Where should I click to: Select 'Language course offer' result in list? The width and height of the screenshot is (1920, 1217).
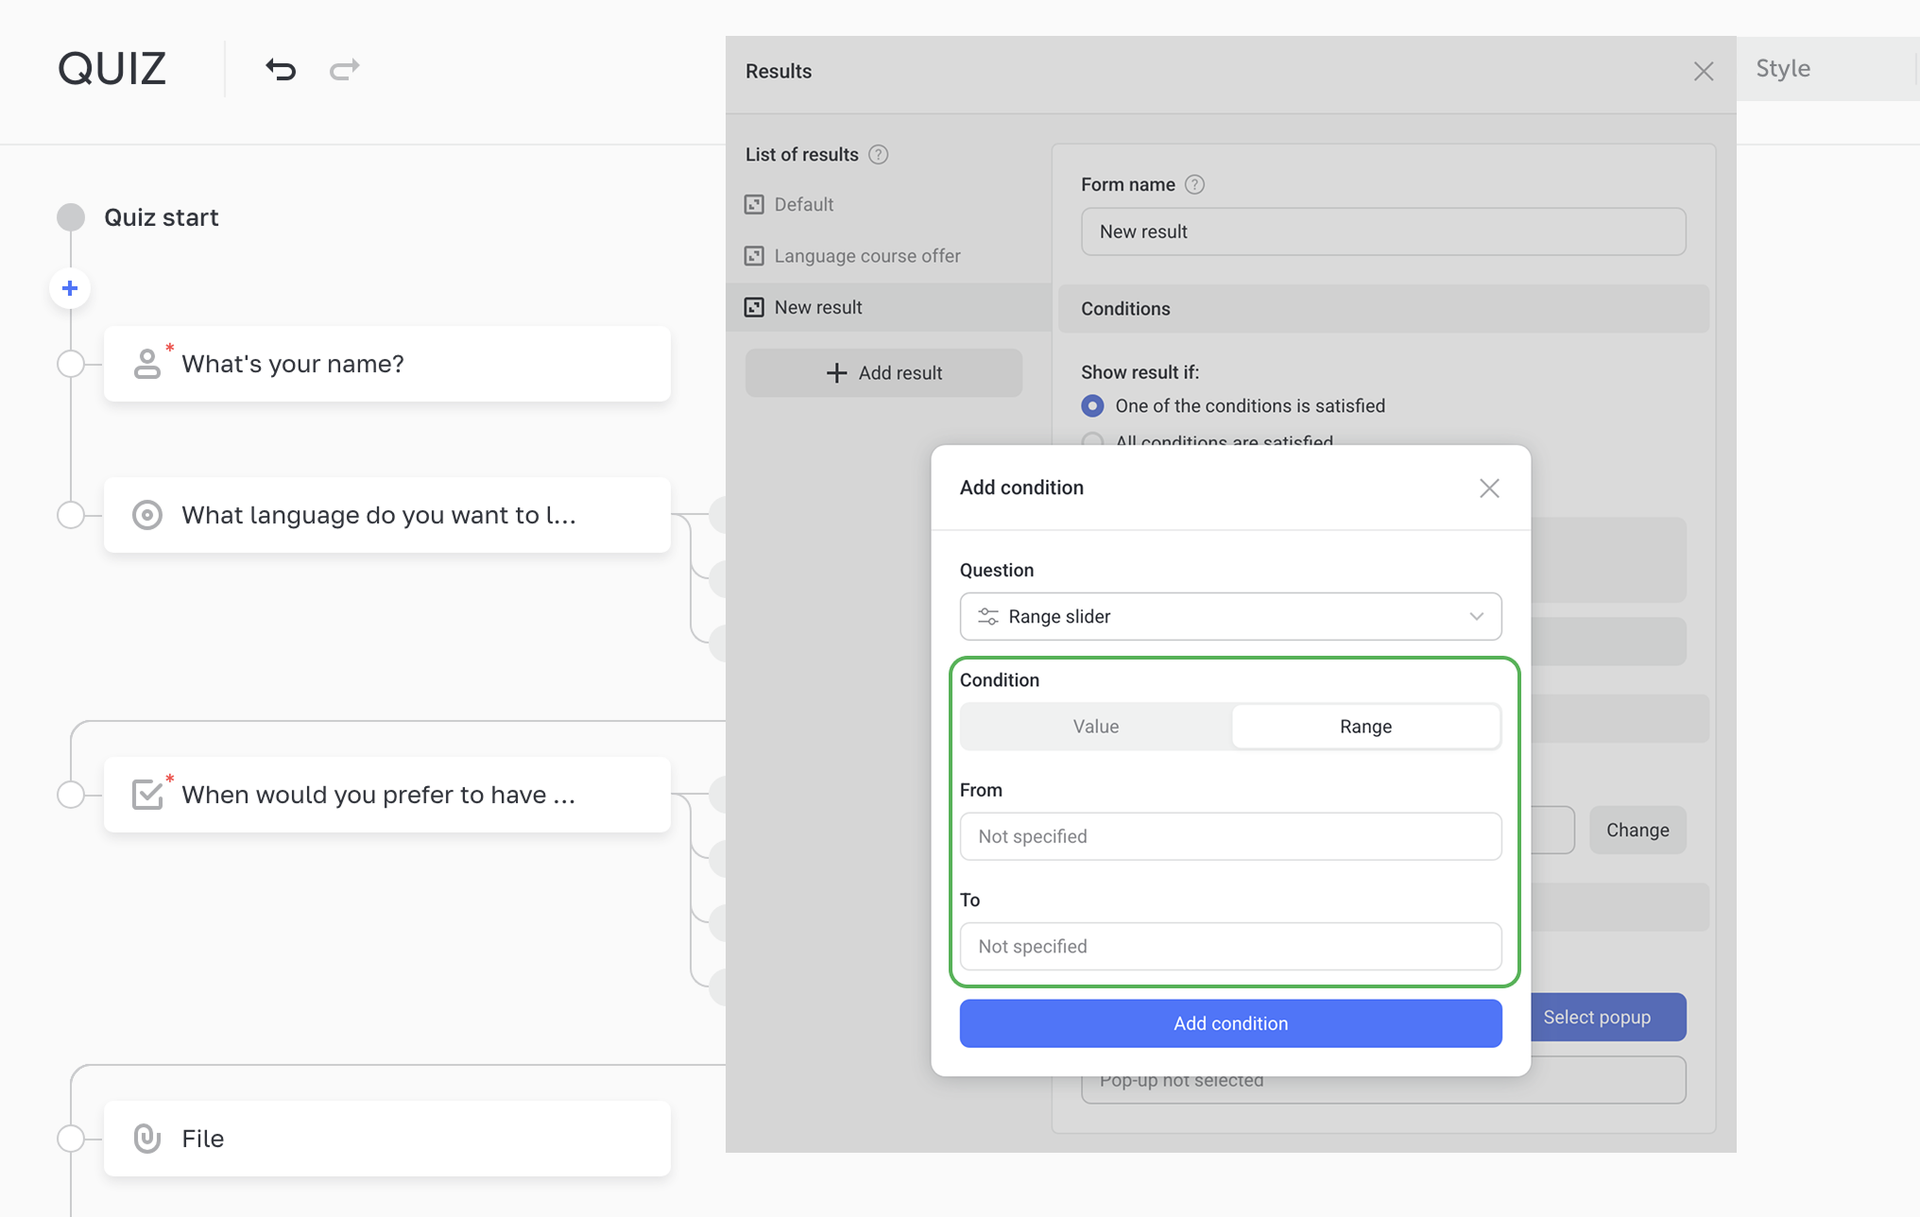(x=866, y=256)
